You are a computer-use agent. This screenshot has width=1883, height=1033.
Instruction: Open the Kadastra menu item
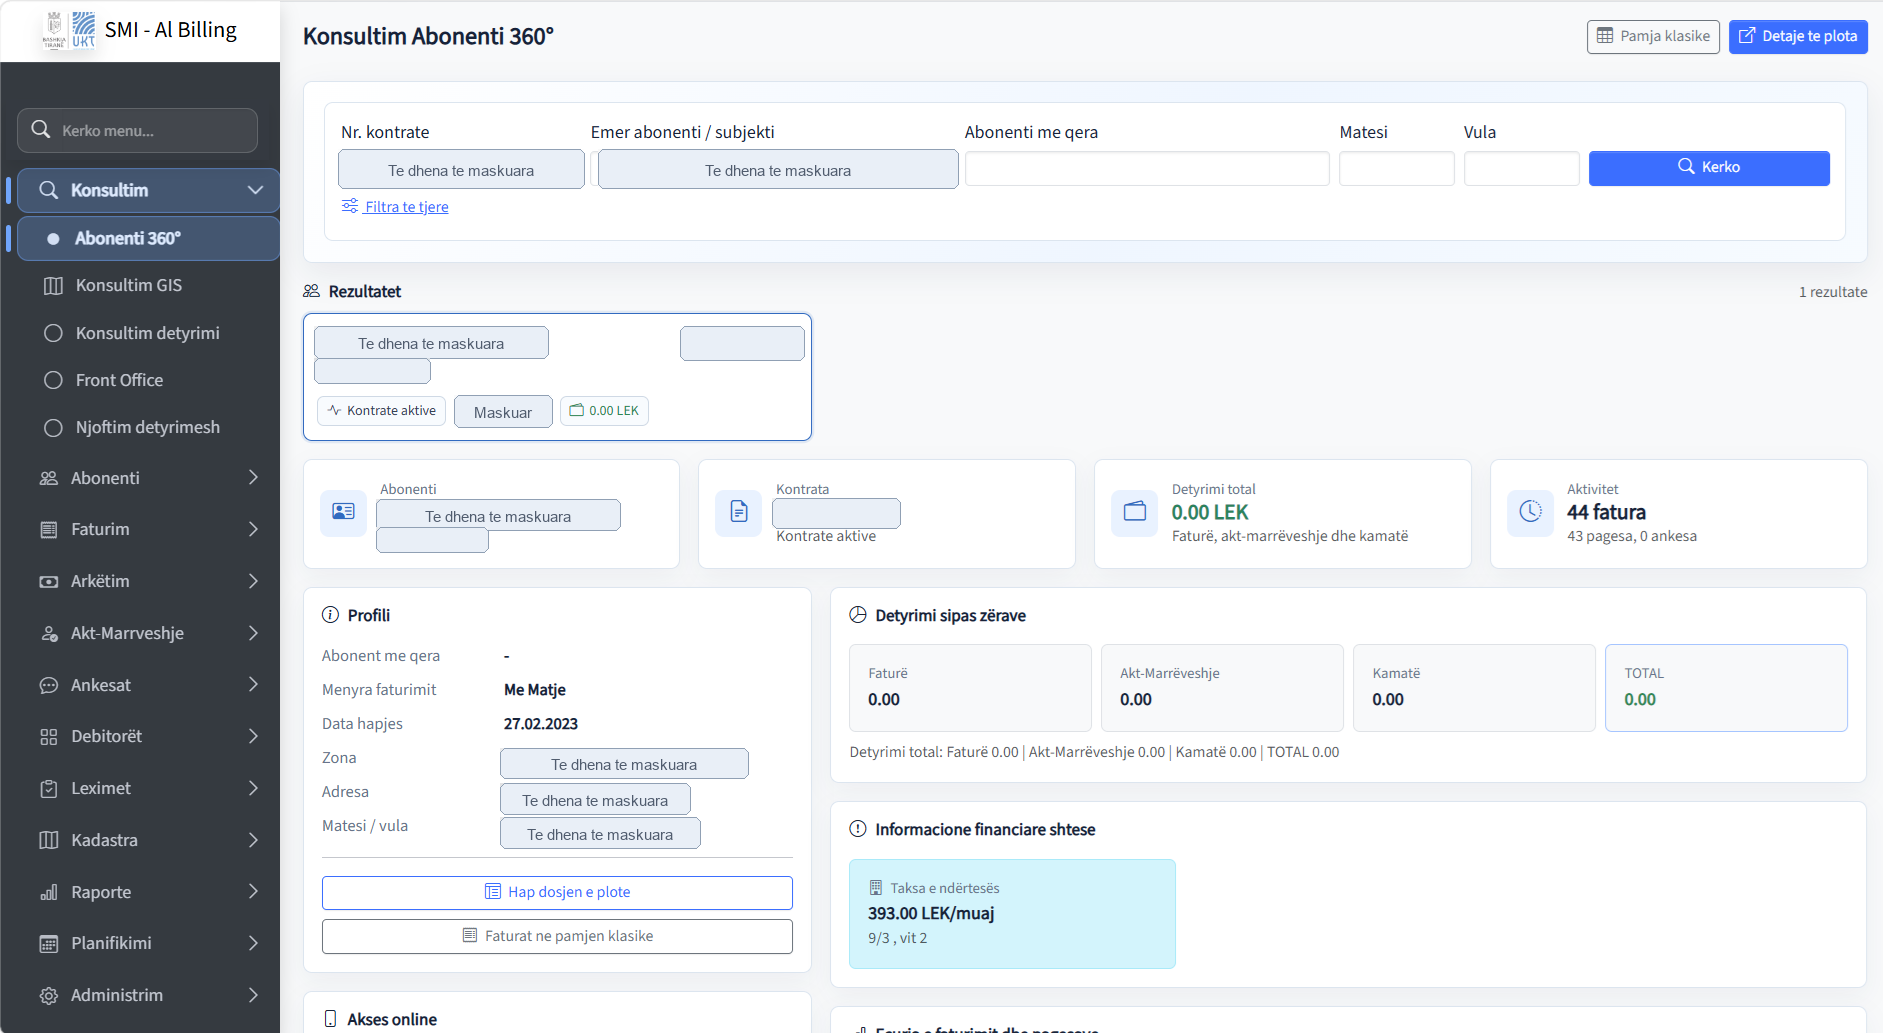148,840
